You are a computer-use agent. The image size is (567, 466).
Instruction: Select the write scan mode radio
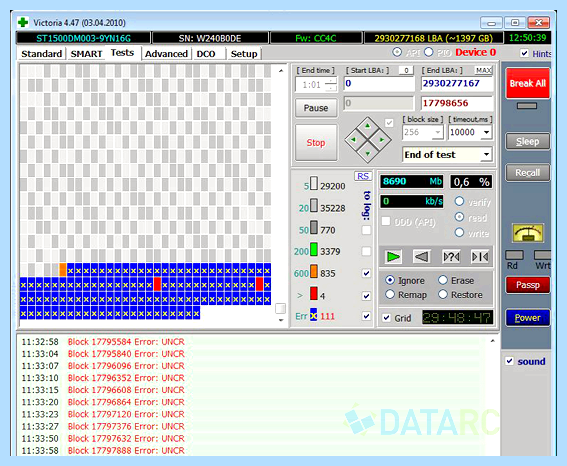[x=459, y=232]
